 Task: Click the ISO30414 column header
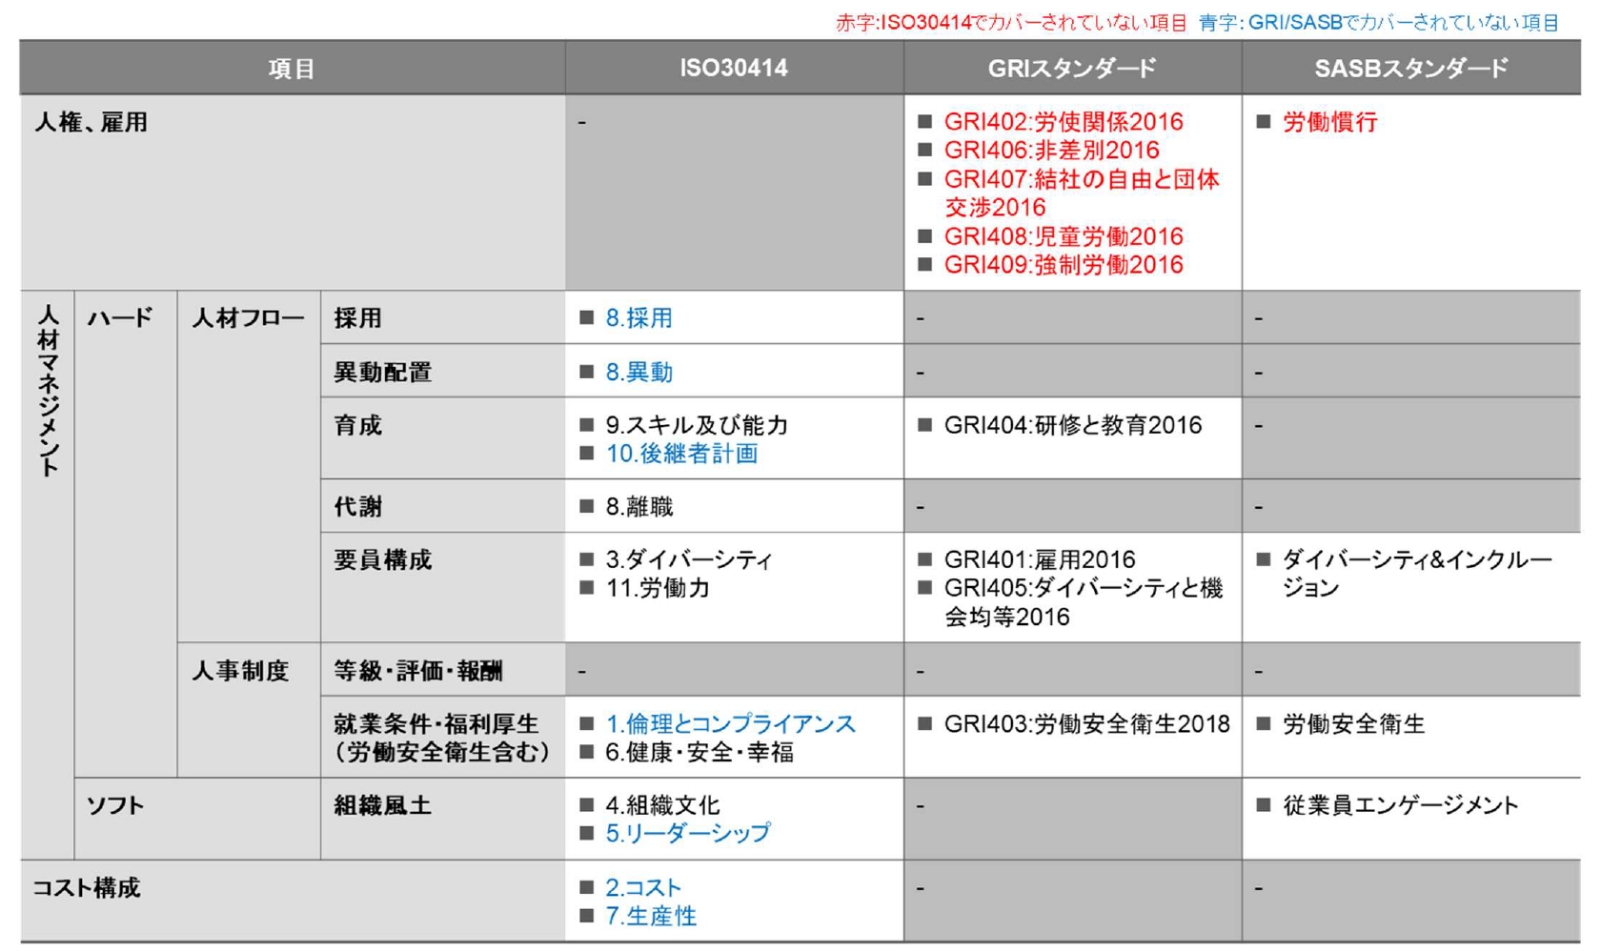734,68
